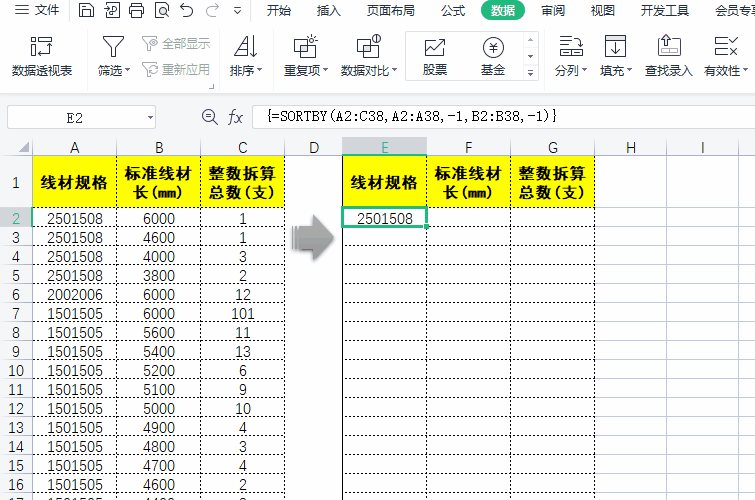The height and width of the screenshot is (500, 755).
Task: Switch to the 插入 tab
Action: (329, 10)
